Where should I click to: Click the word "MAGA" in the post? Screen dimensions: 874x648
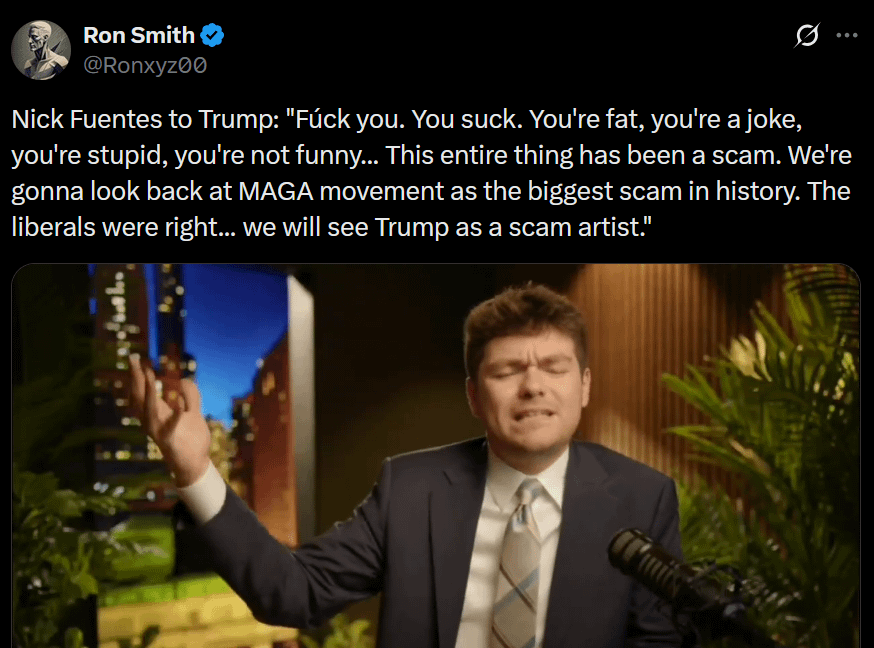[x=276, y=191]
